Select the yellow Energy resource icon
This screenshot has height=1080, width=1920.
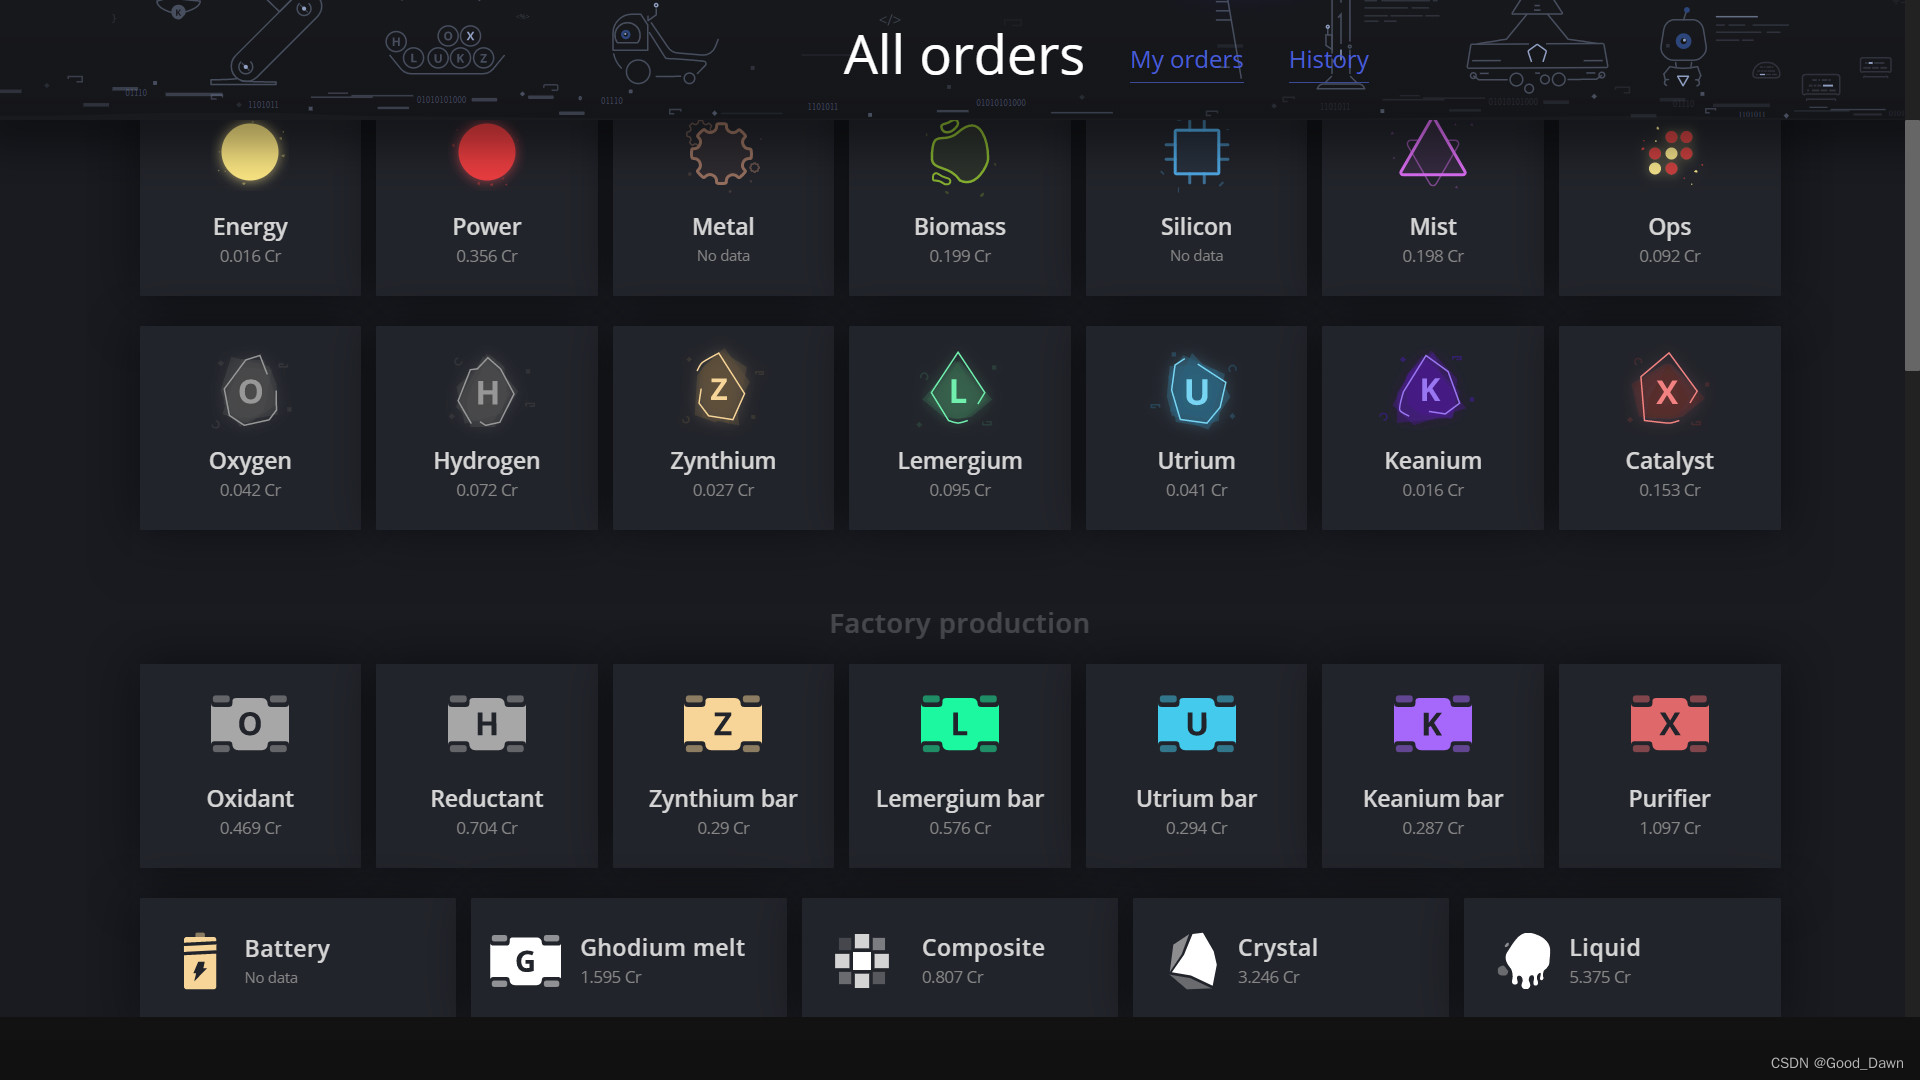click(x=250, y=153)
